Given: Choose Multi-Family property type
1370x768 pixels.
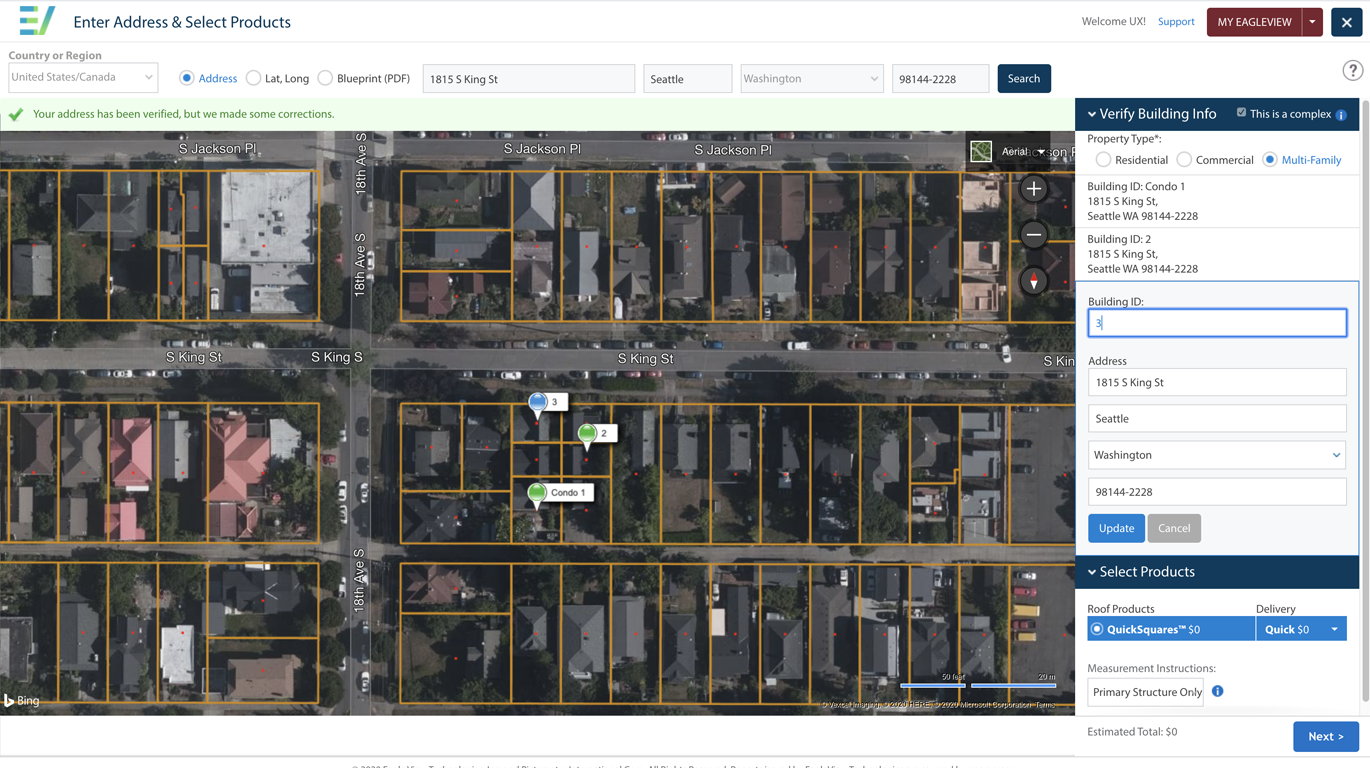Looking at the screenshot, I should pyautogui.click(x=1270, y=160).
